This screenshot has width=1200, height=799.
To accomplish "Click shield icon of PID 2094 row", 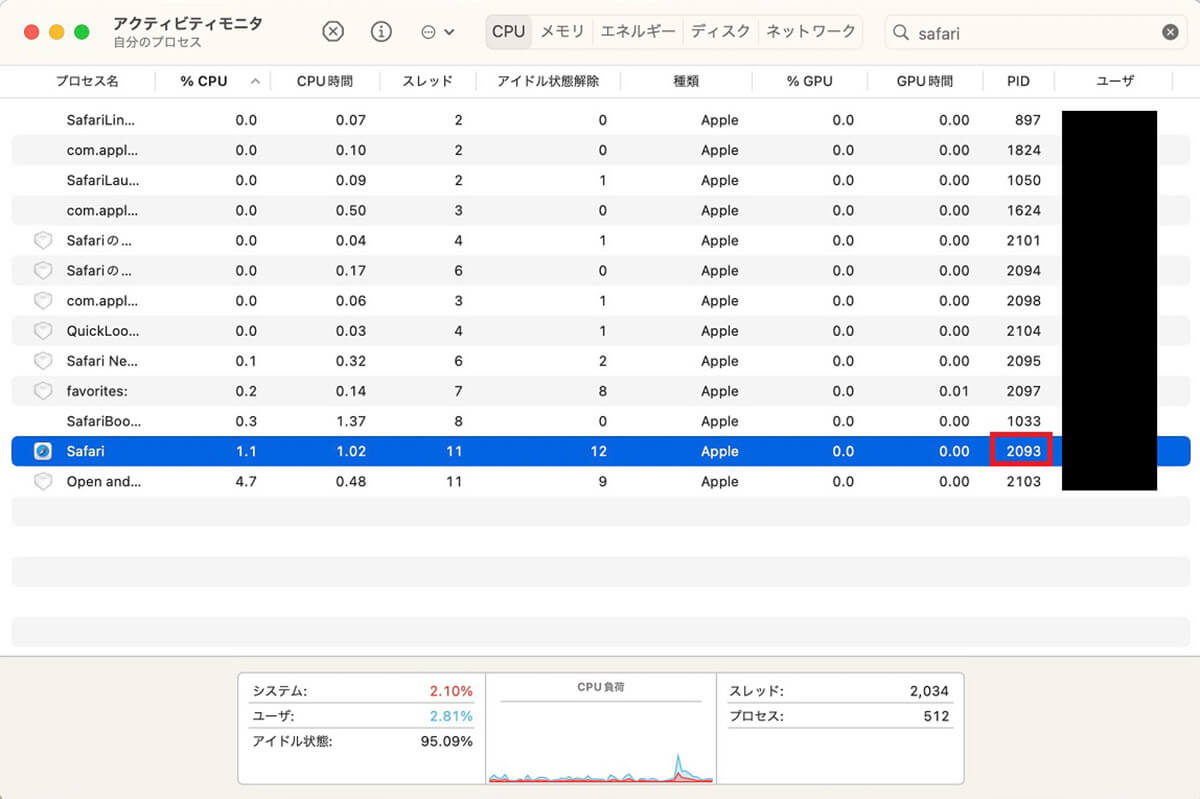I will tap(43, 270).
